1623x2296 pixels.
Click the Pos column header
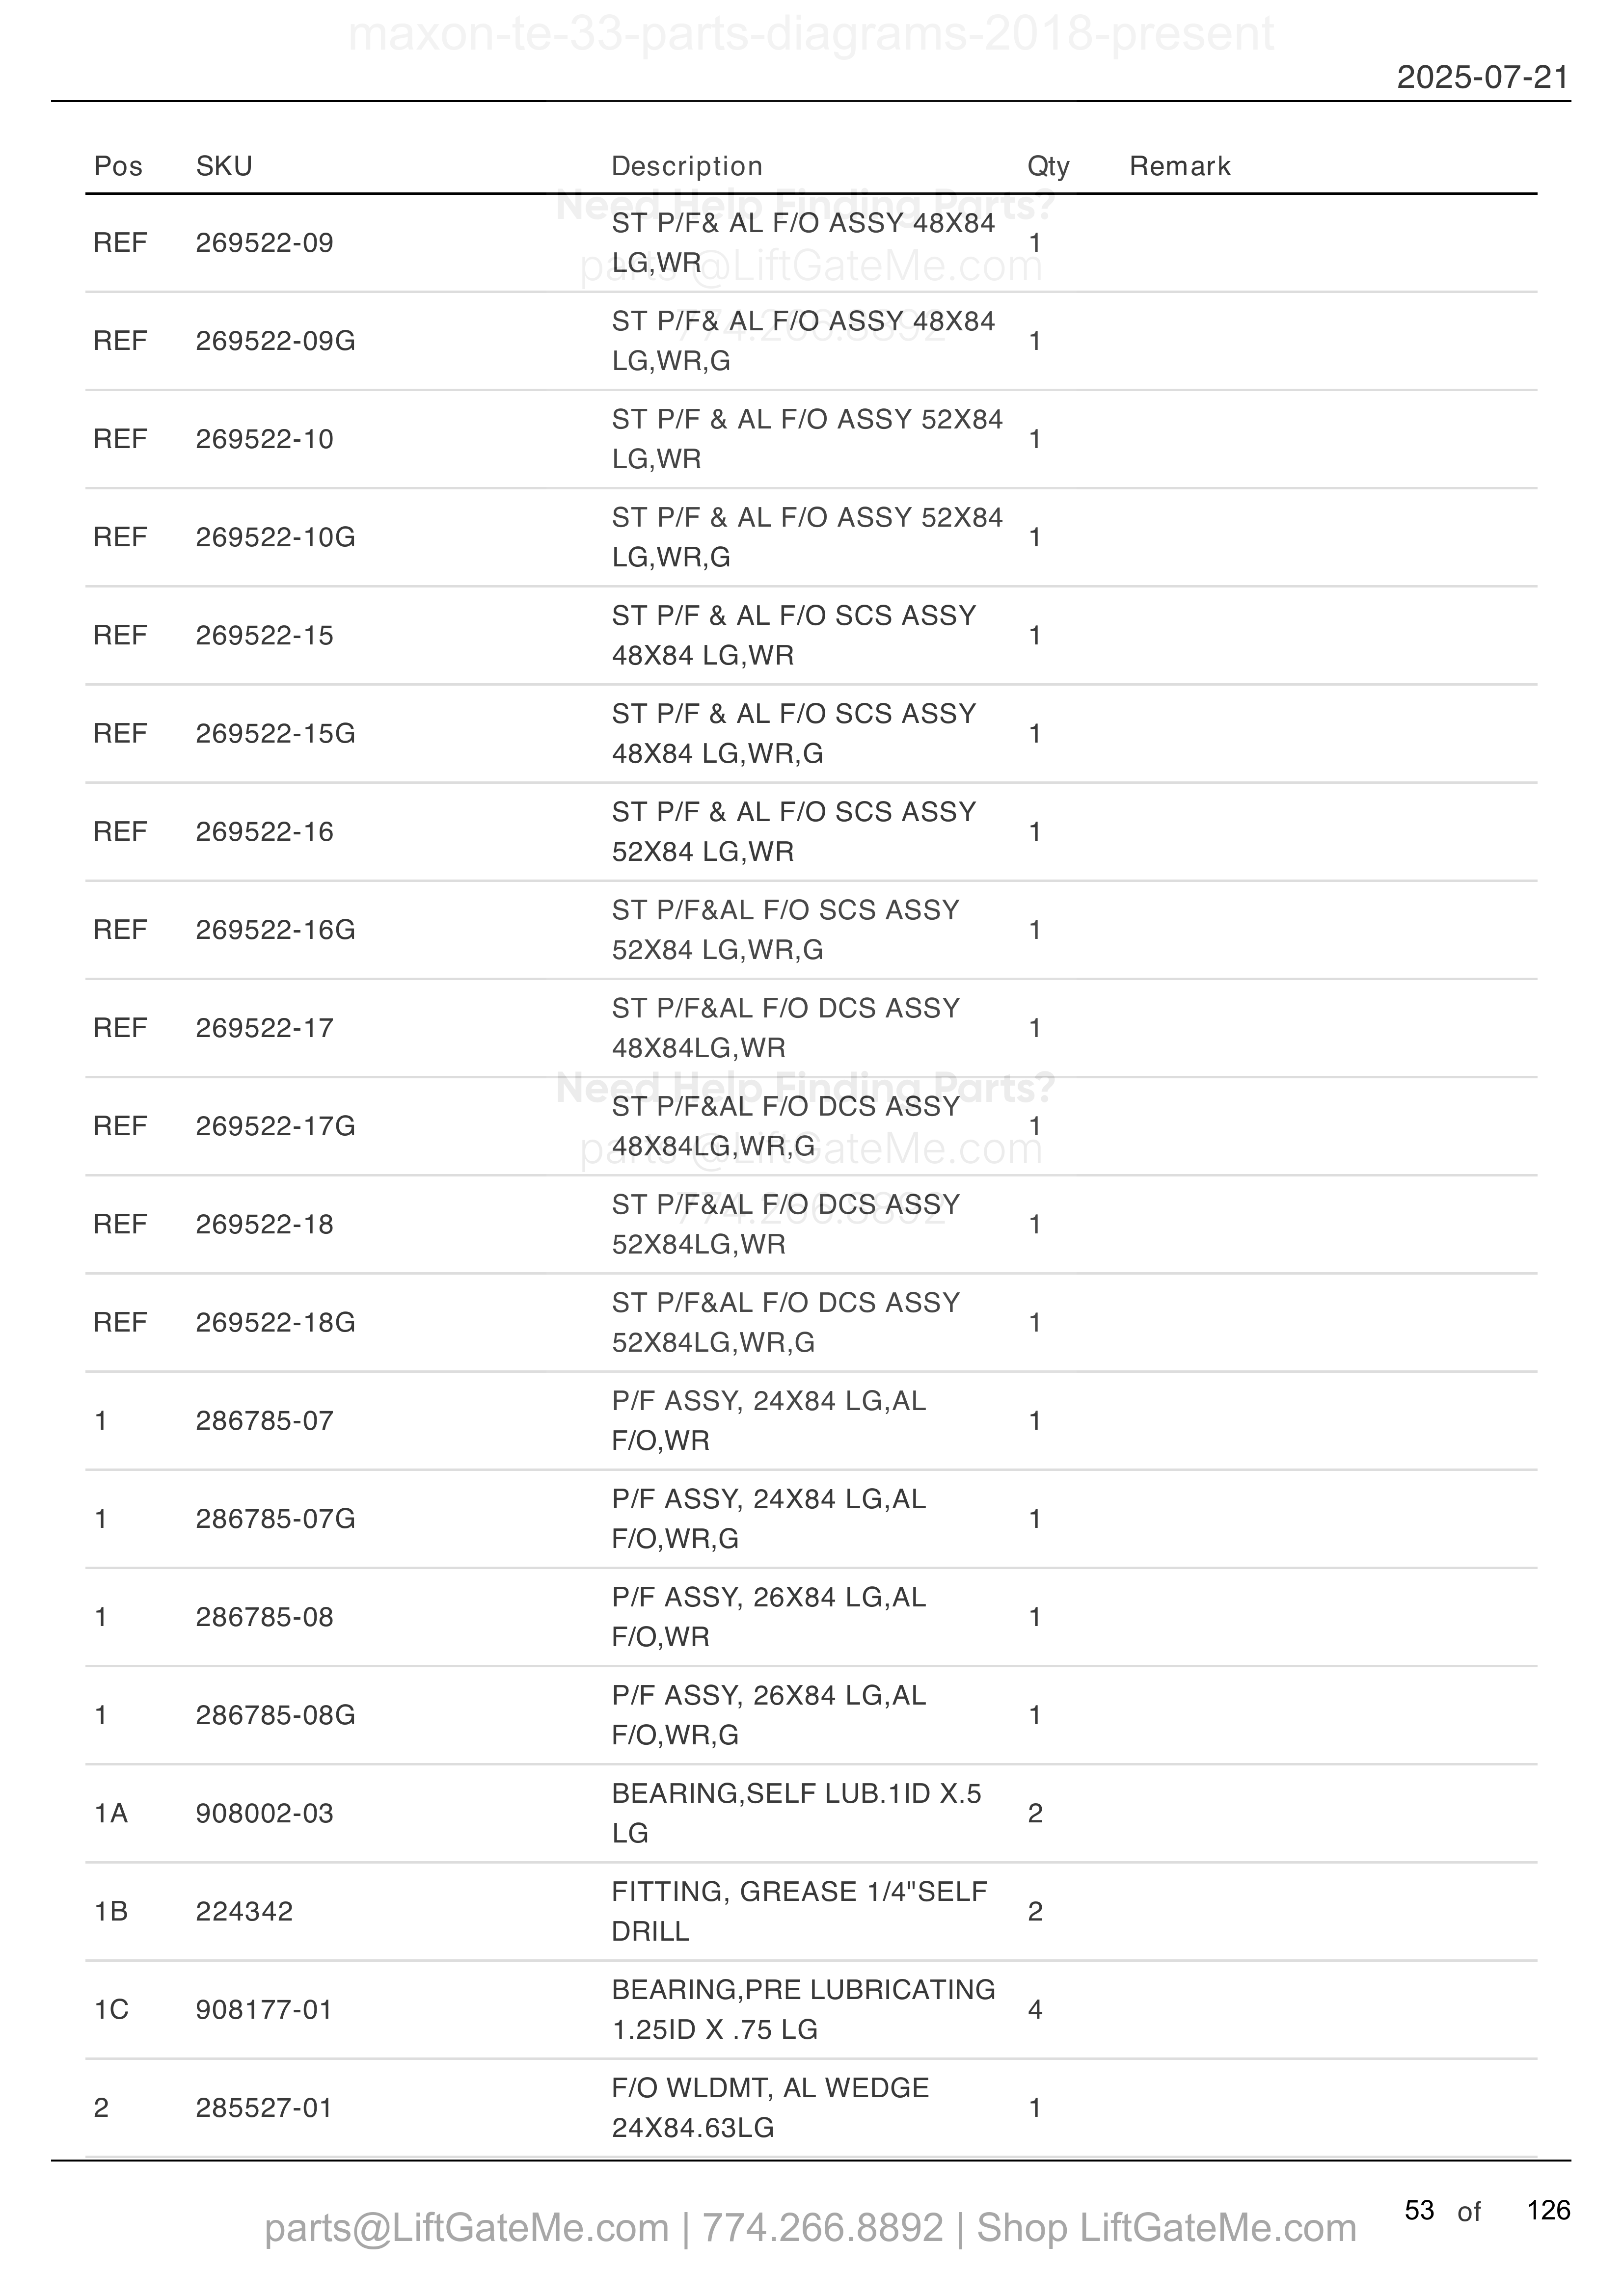[118, 166]
